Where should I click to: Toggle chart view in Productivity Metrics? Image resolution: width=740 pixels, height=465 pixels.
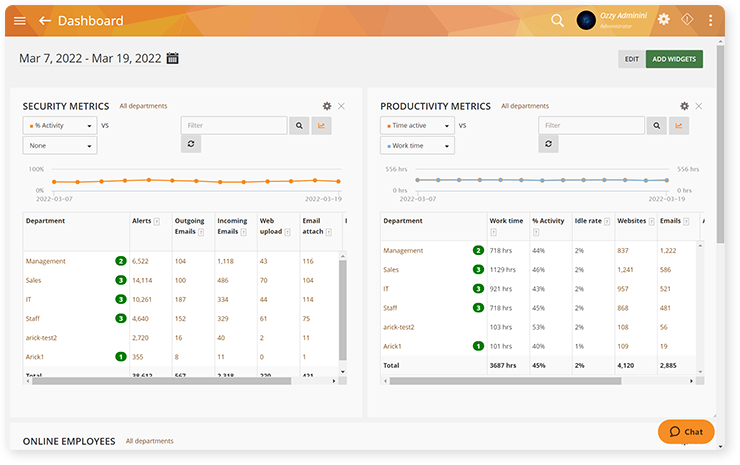679,126
